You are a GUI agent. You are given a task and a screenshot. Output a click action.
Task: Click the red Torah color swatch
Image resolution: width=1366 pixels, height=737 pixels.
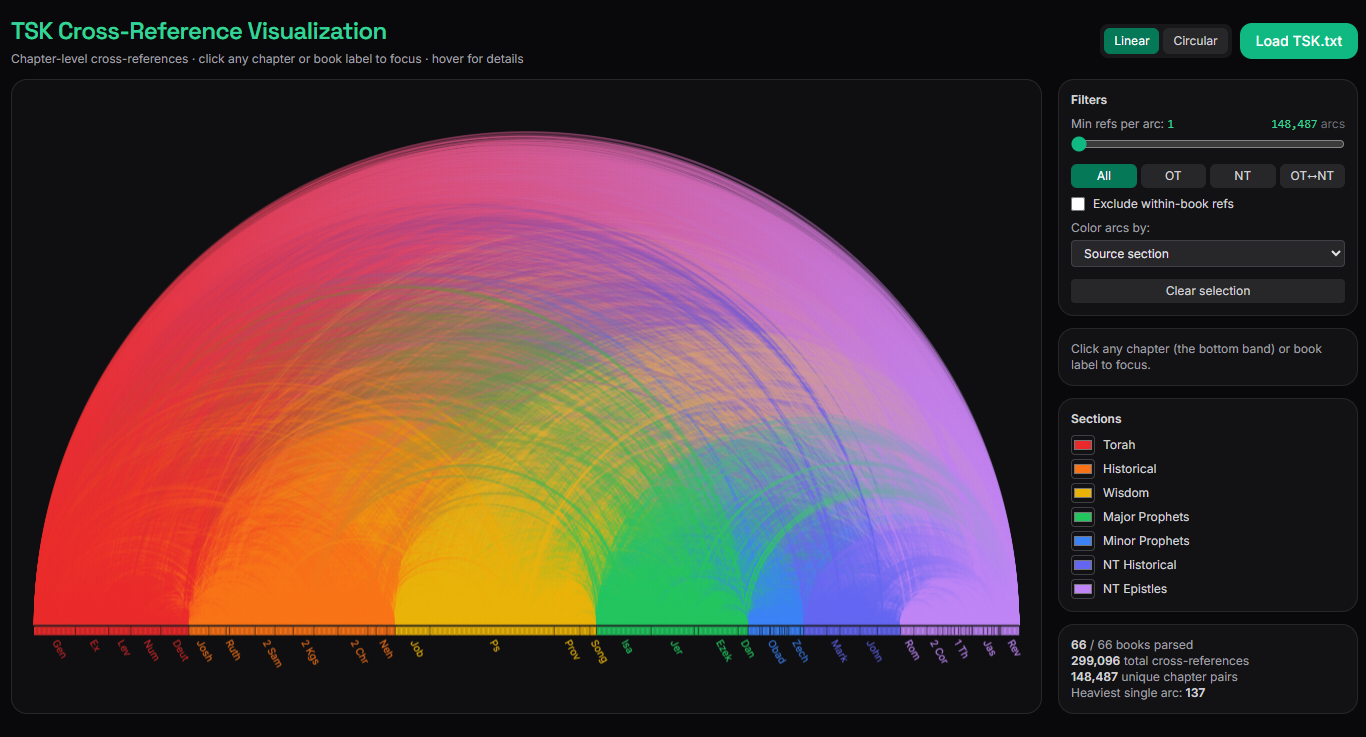(1083, 445)
